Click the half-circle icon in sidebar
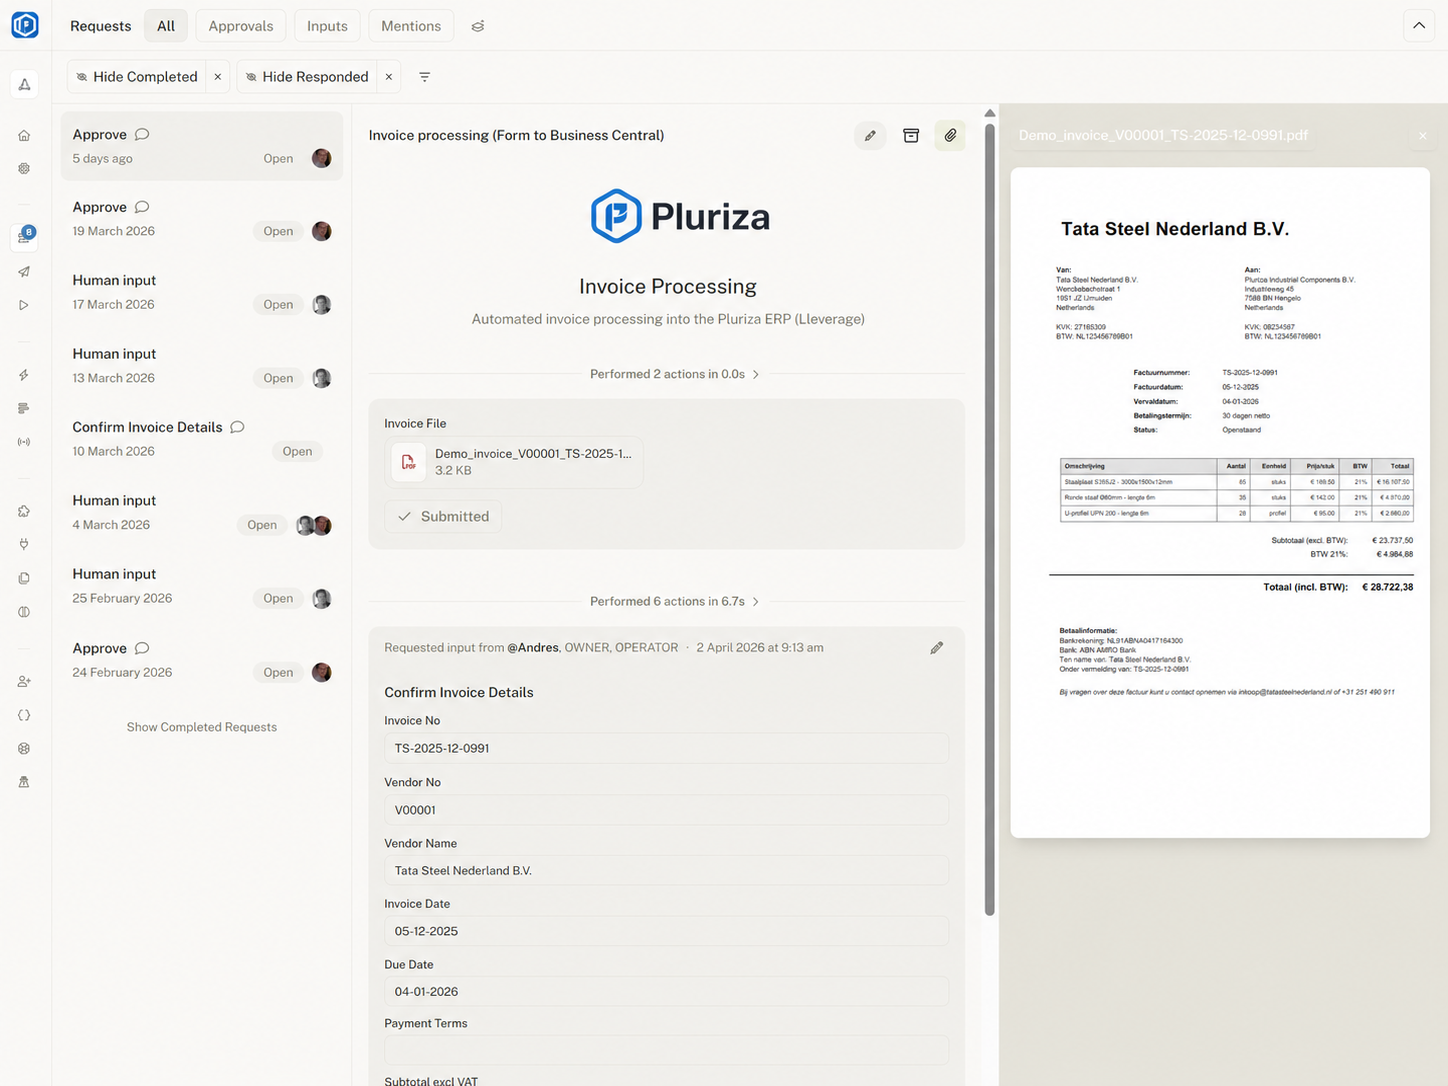This screenshot has height=1086, width=1448. click(24, 612)
